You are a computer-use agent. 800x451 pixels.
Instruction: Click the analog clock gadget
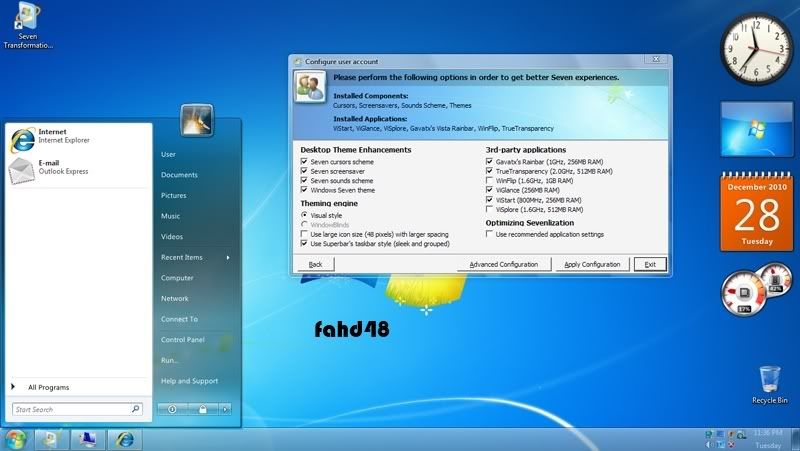click(756, 49)
